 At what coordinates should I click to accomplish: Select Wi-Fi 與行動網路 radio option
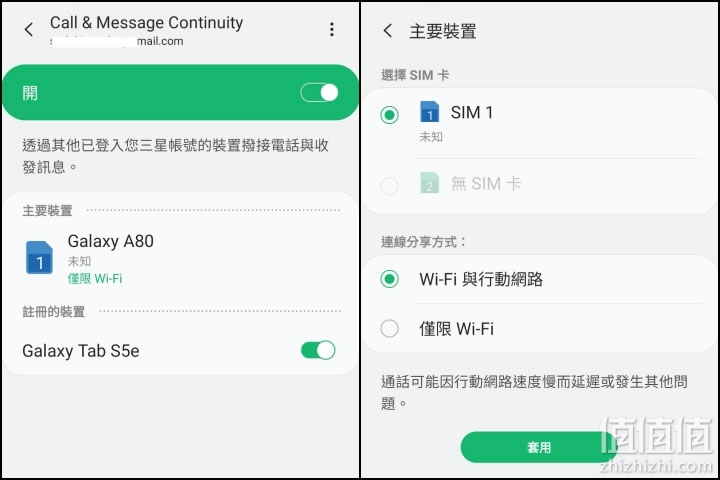389,279
